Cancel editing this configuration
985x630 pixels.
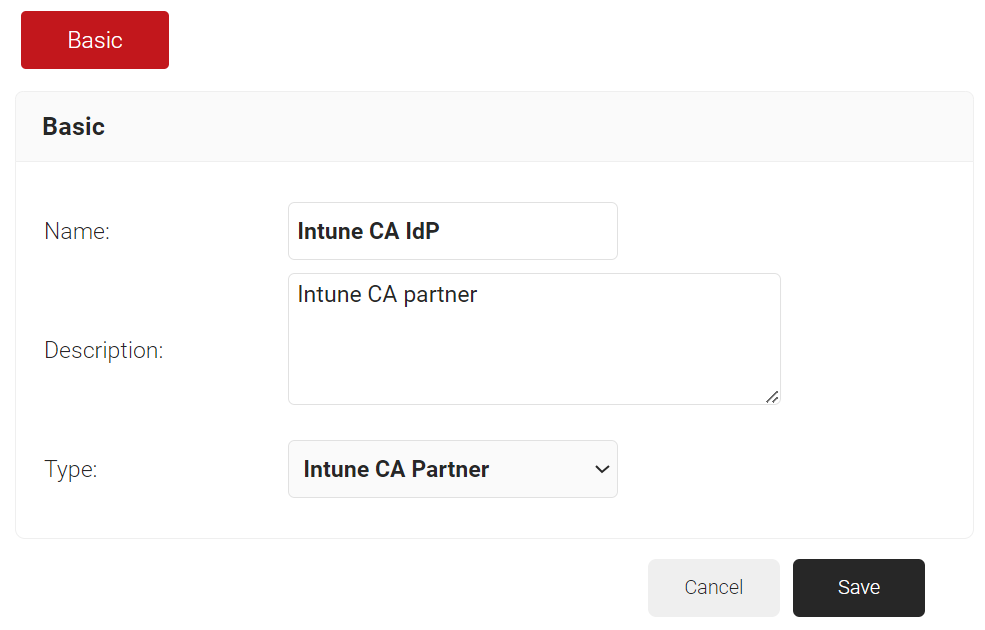(x=714, y=587)
